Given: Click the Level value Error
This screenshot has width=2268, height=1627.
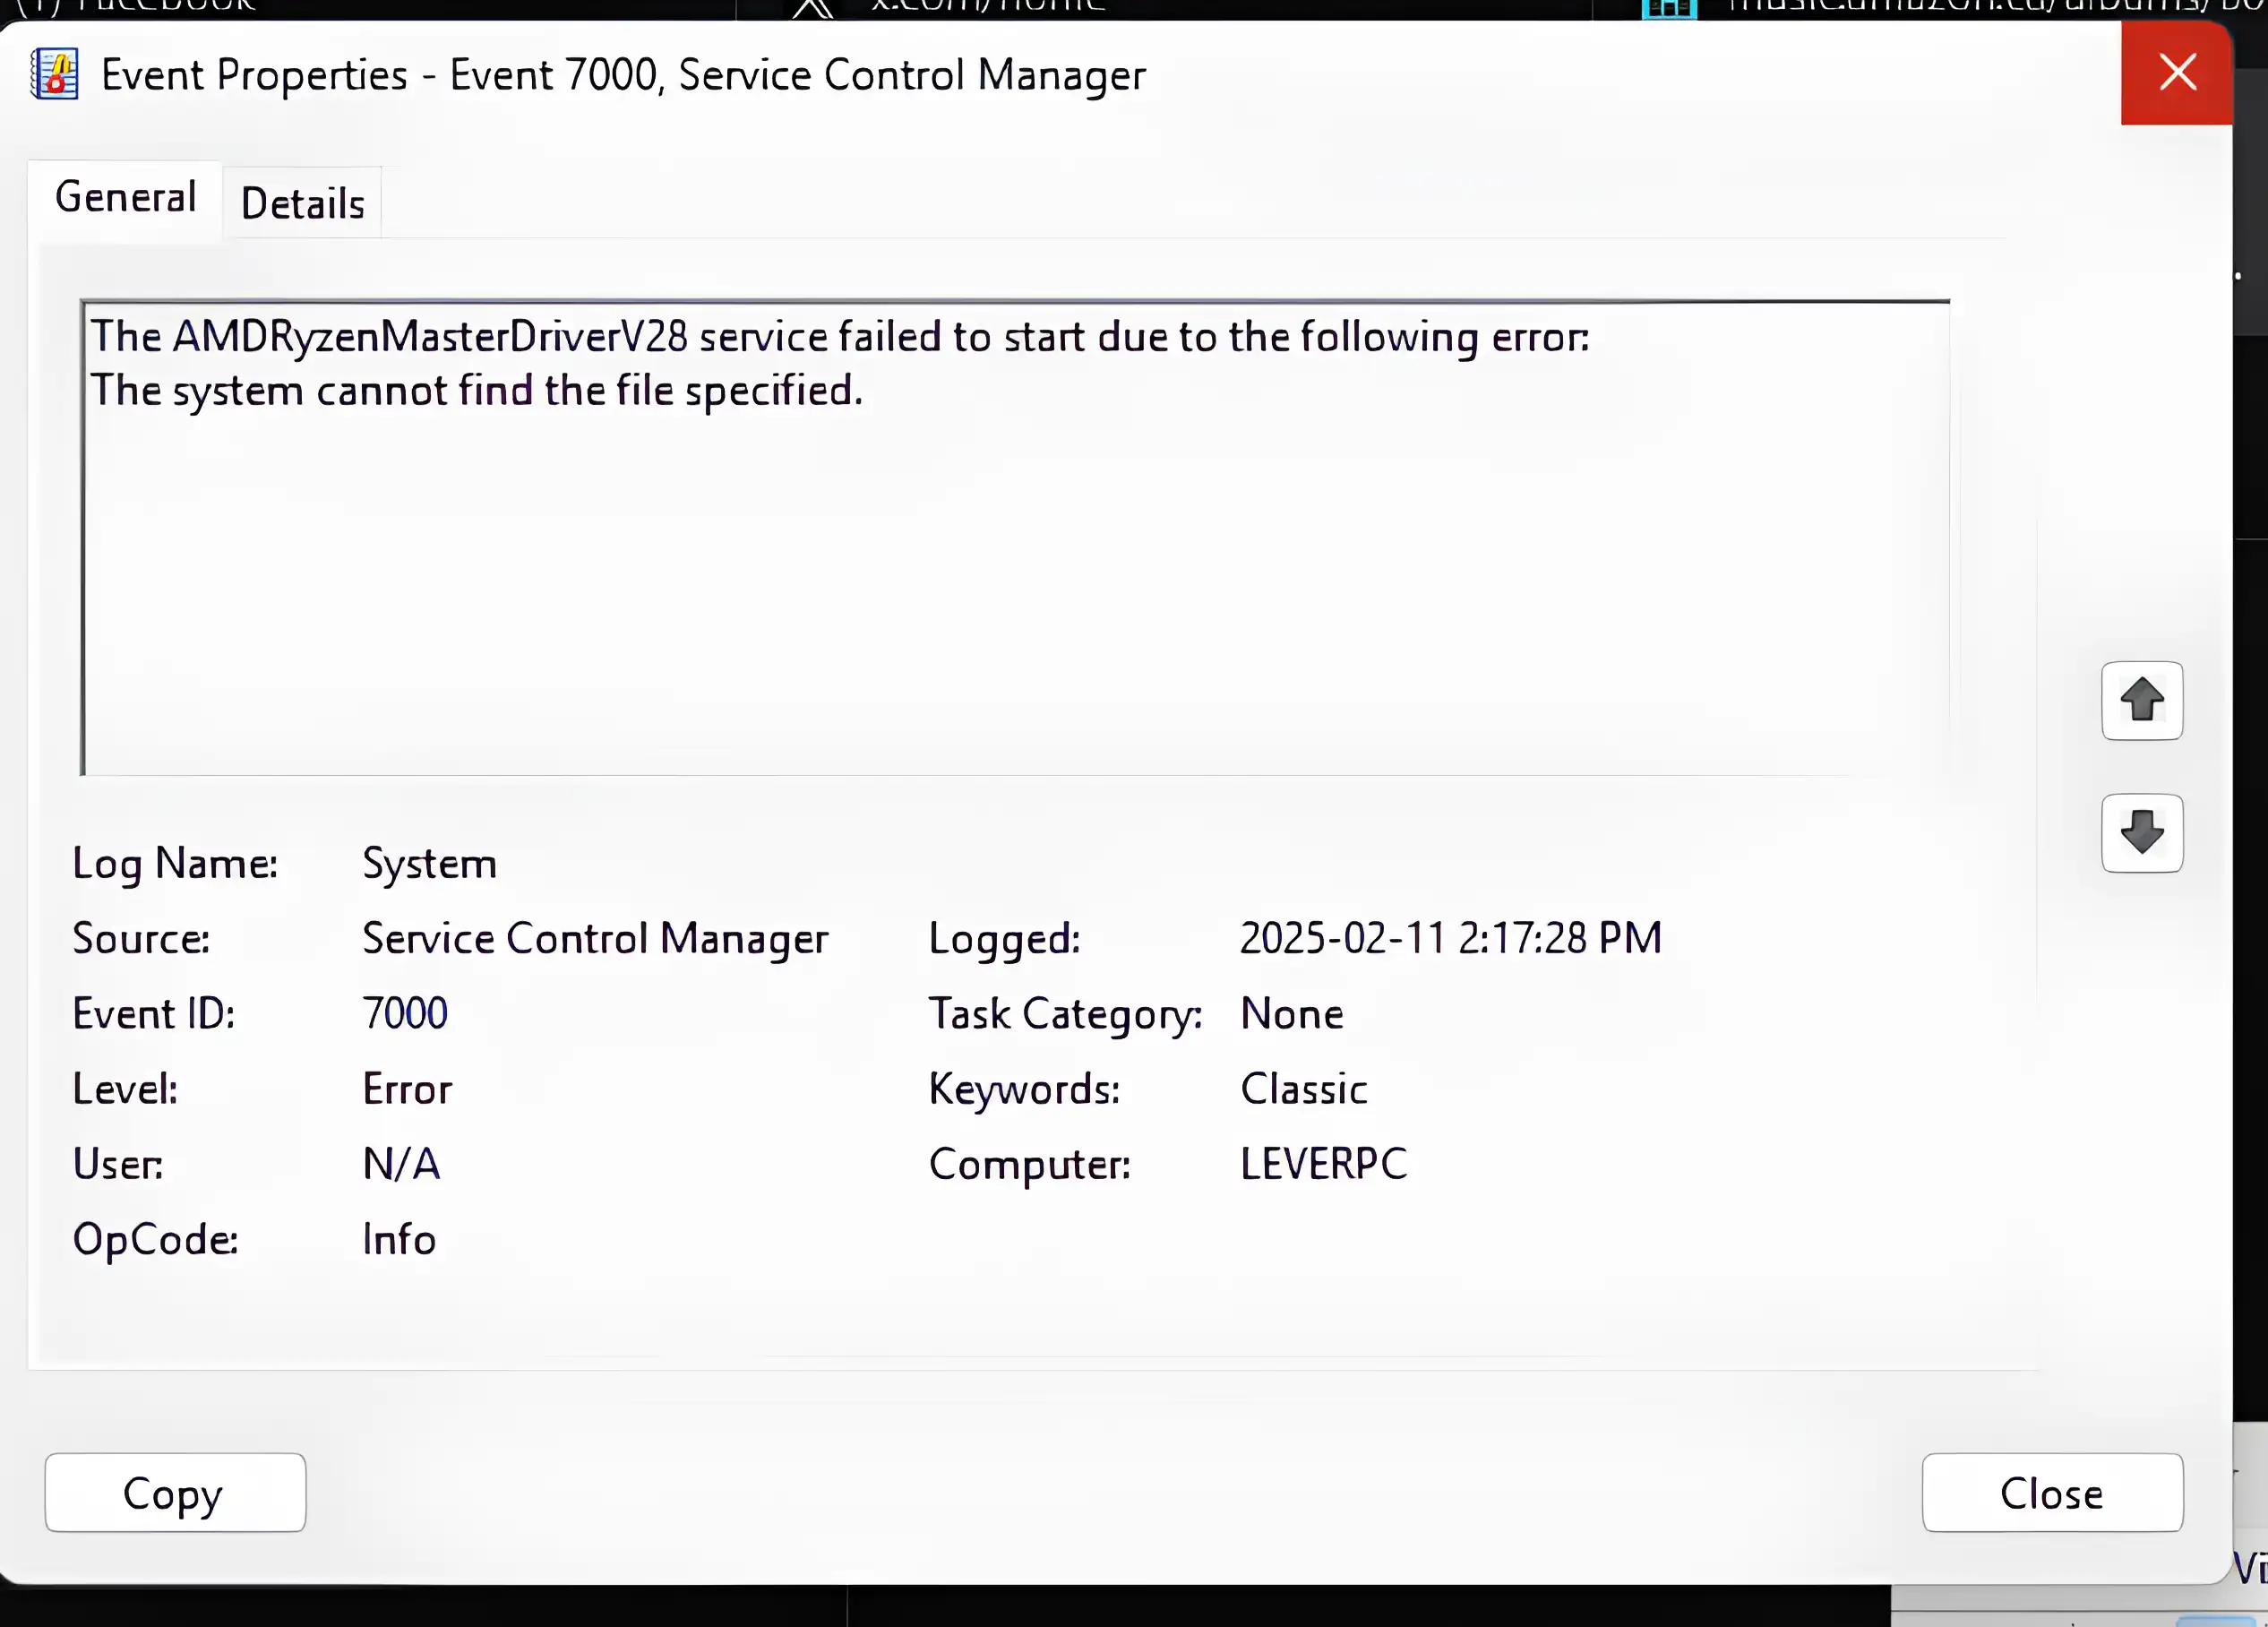Looking at the screenshot, I should [407, 1089].
